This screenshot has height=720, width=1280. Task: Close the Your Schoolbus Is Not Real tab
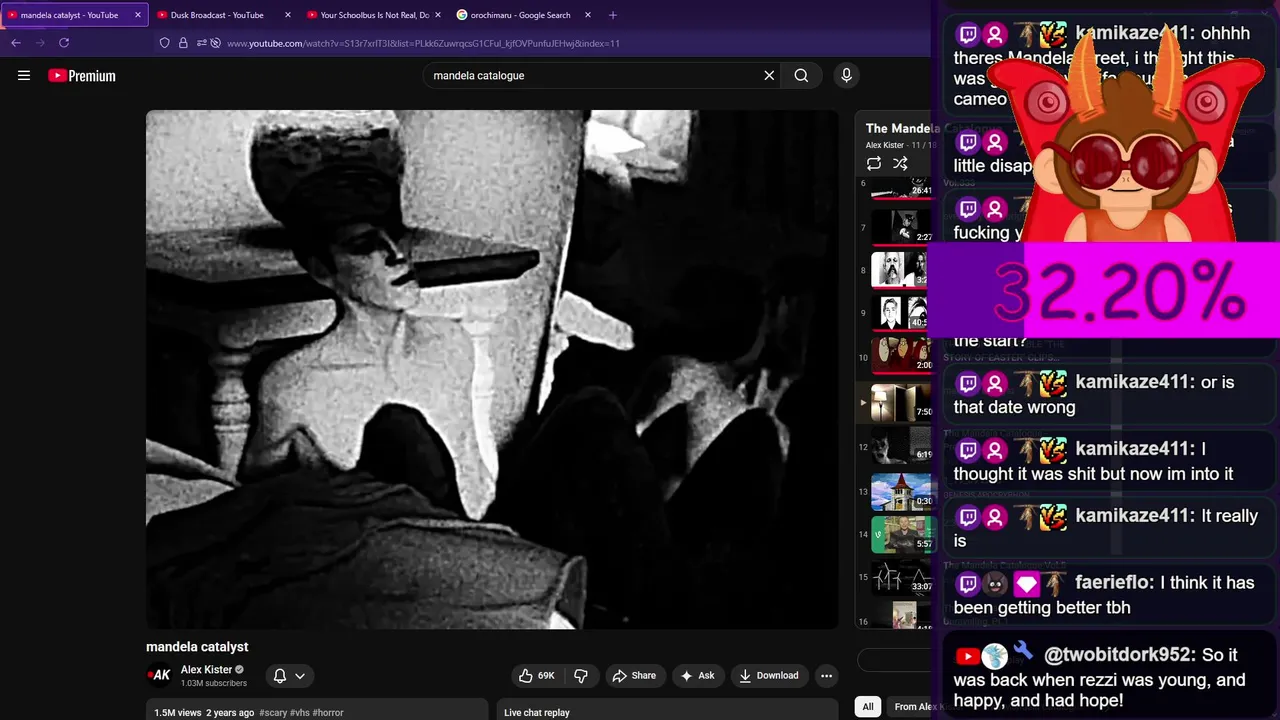click(x=438, y=15)
